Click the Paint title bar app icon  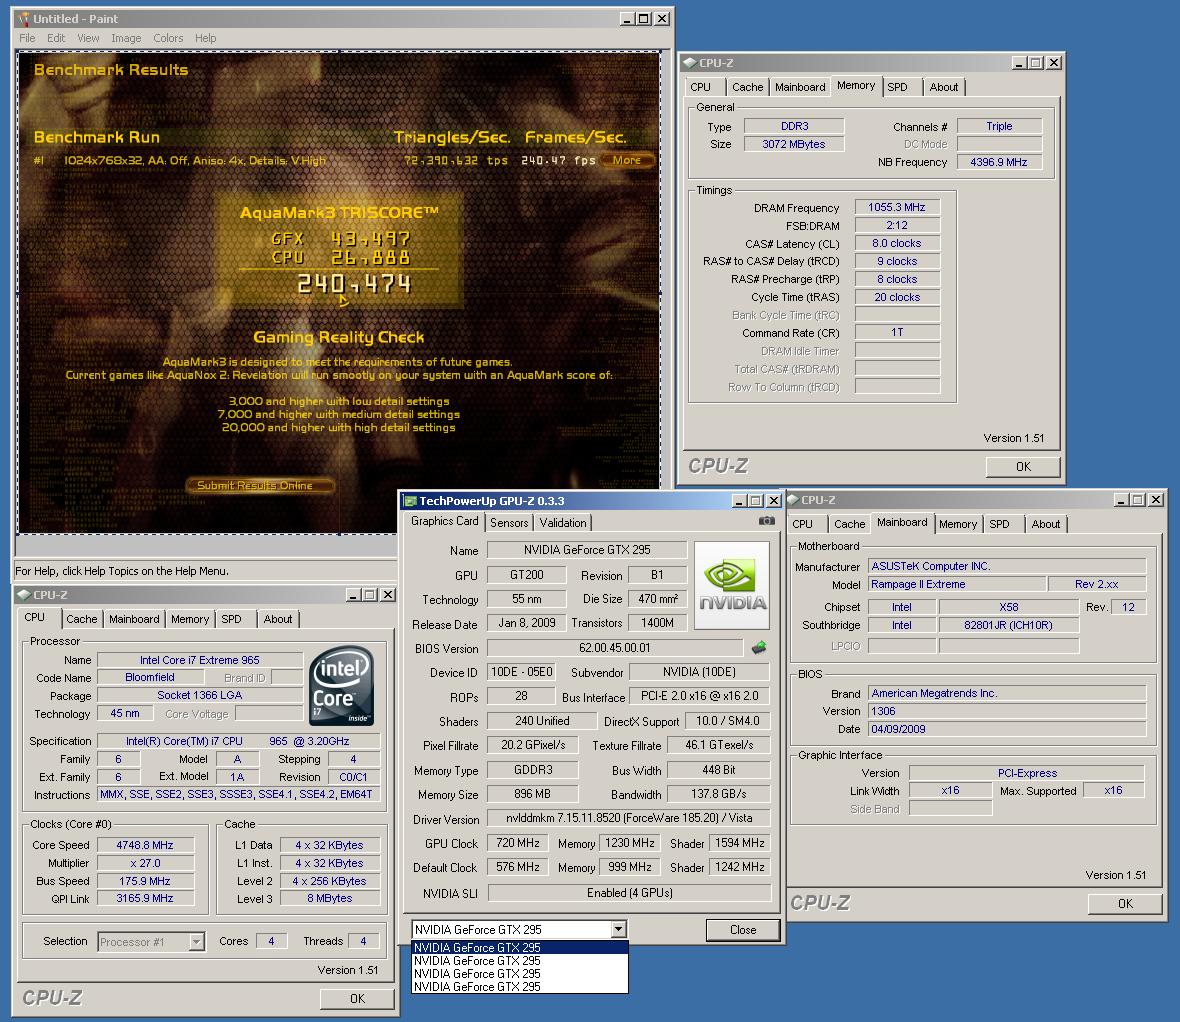click(x=24, y=19)
